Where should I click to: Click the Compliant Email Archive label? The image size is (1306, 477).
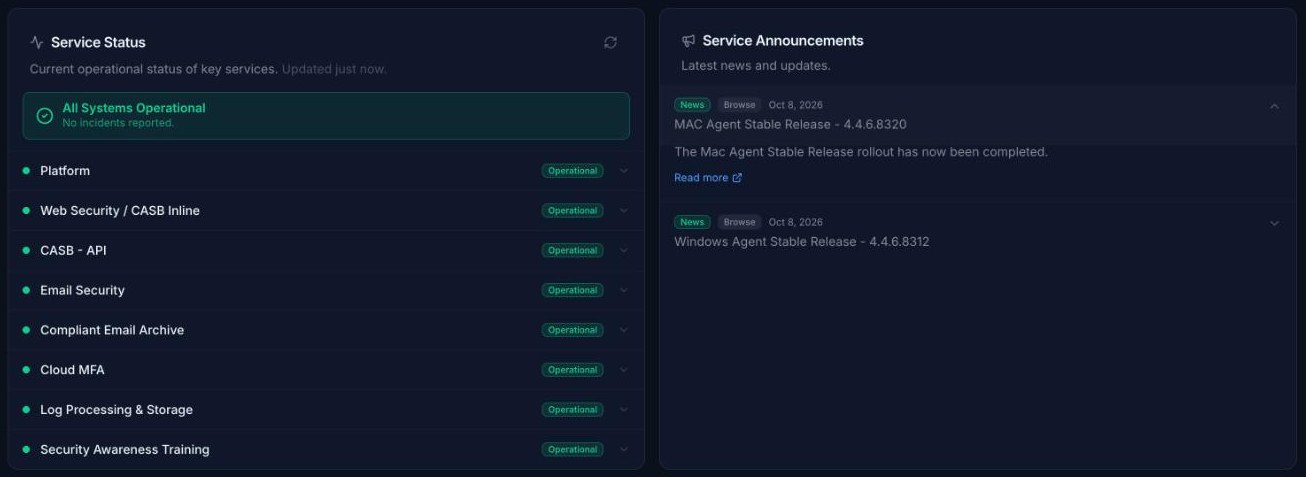(x=112, y=330)
